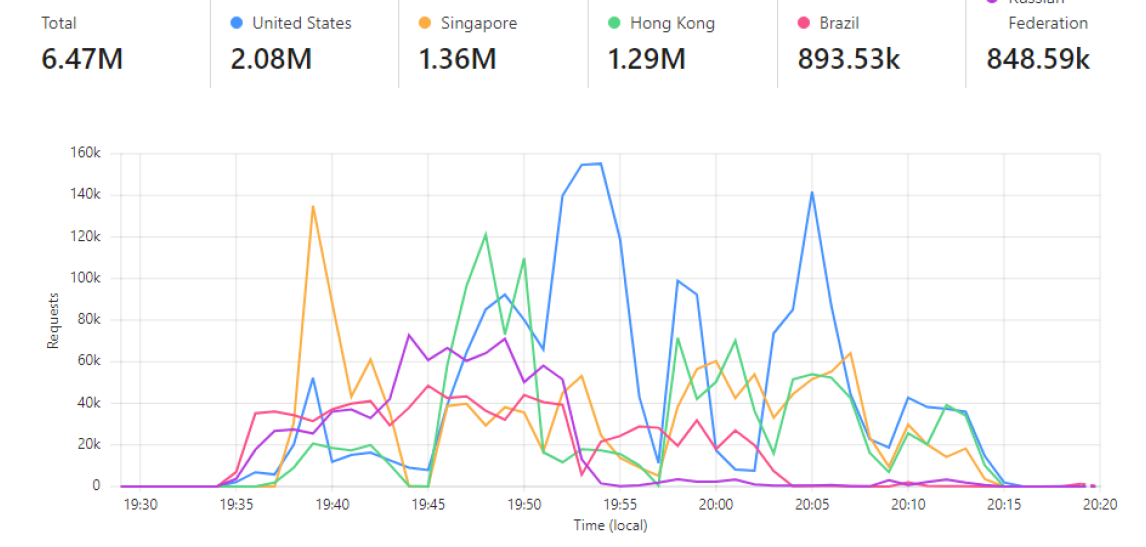The height and width of the screenshot is (547, 1146).
Task: Toggle the Singapore series label
Action: 480,23
